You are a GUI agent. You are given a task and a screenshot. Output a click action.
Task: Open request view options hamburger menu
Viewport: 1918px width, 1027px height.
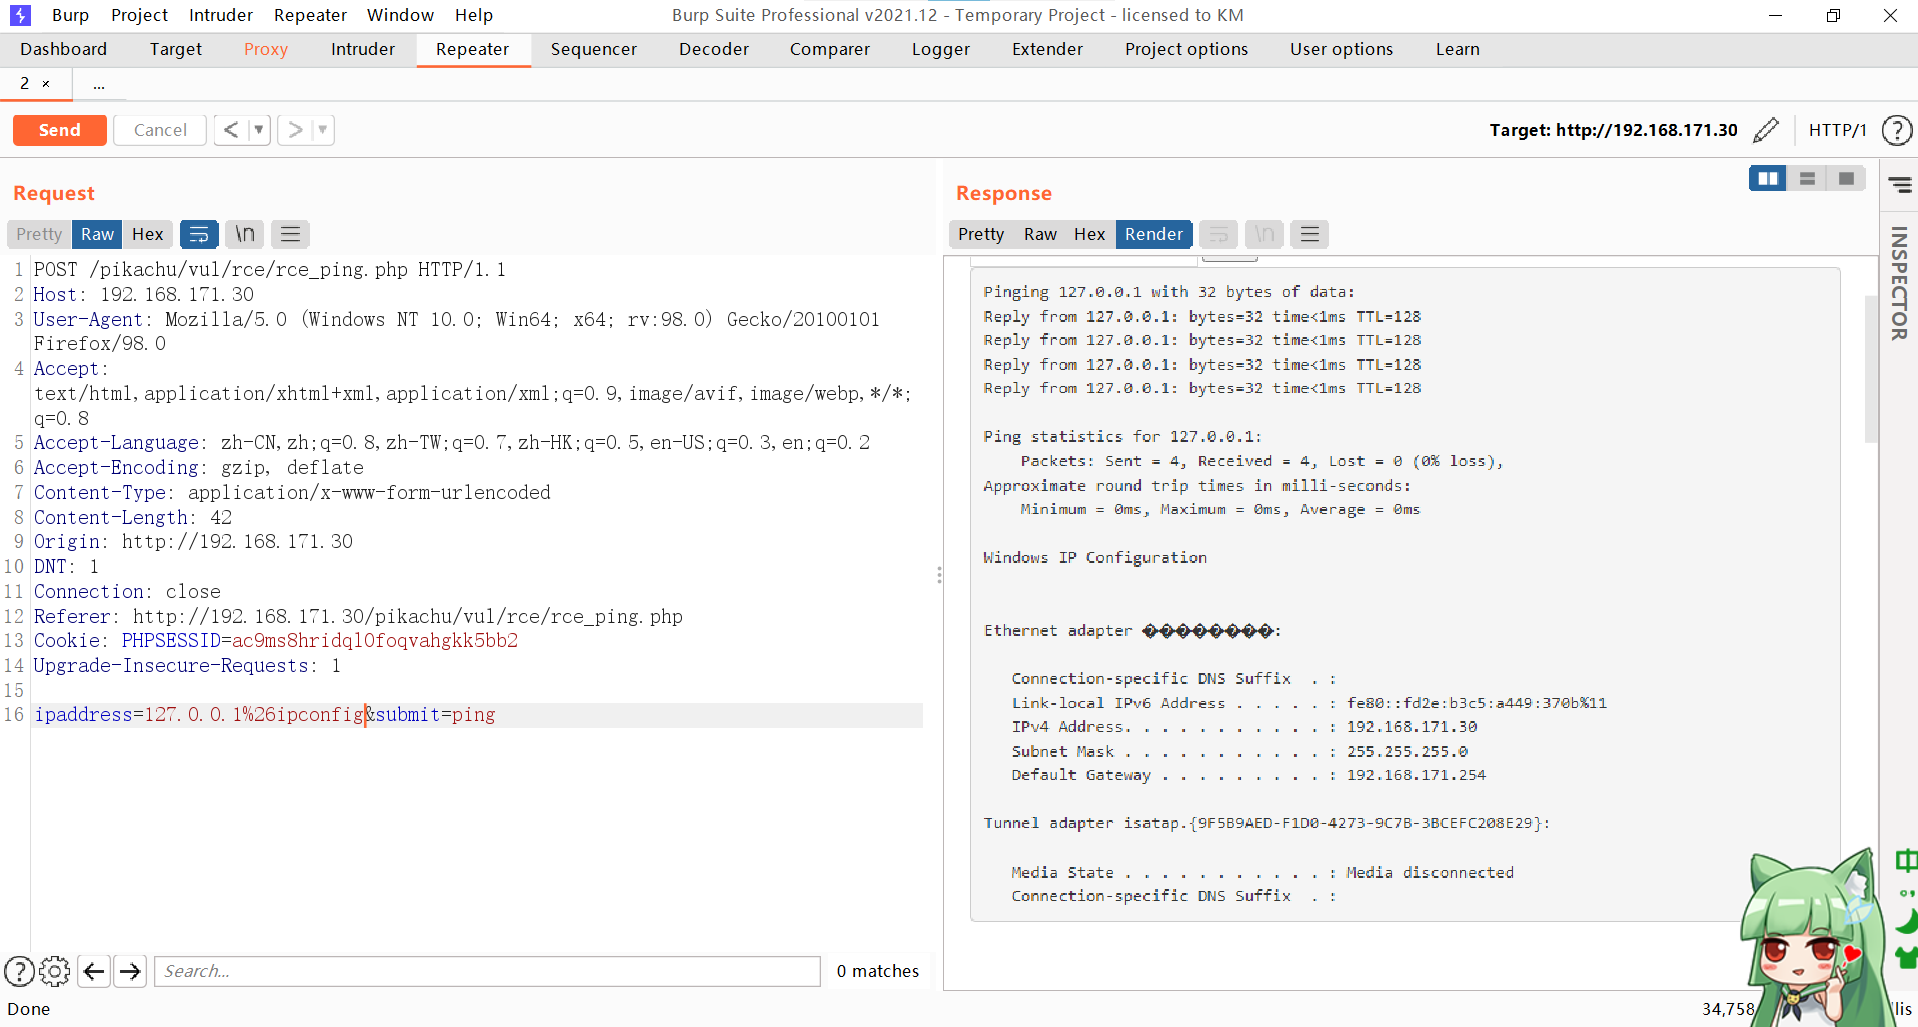click(291, 234)
